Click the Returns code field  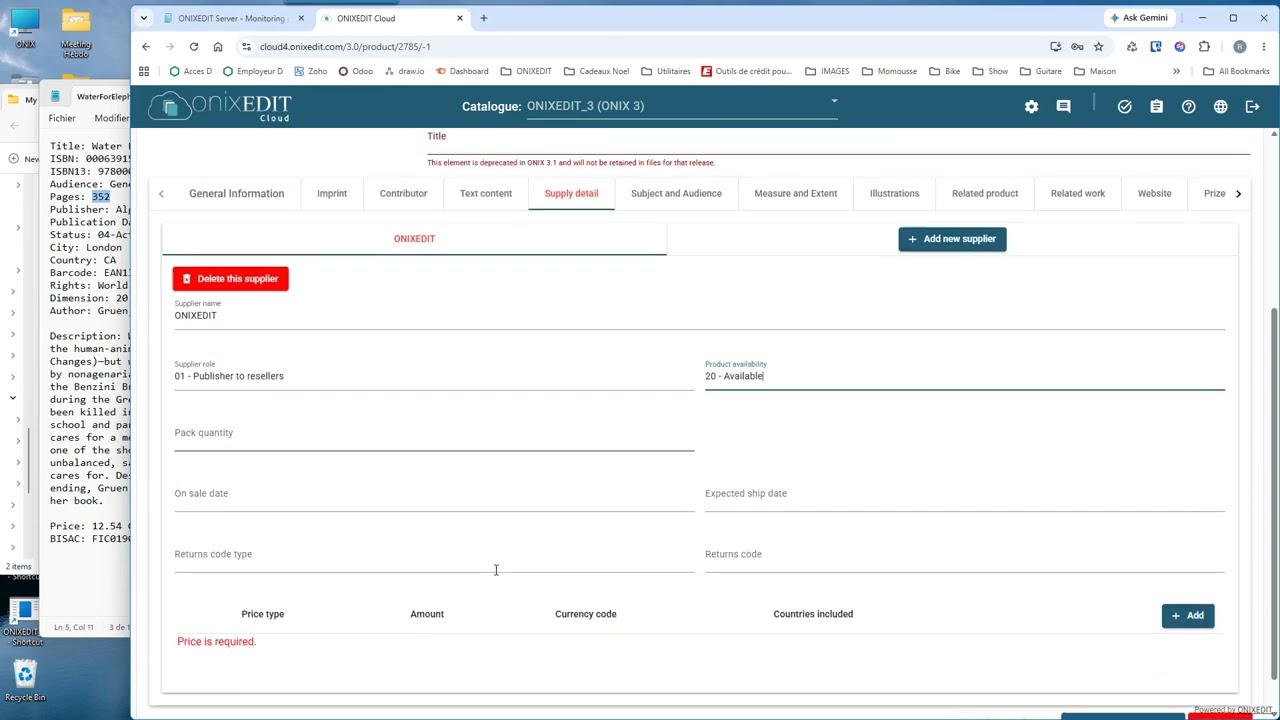pyautogui.click(x=965, y=556)
